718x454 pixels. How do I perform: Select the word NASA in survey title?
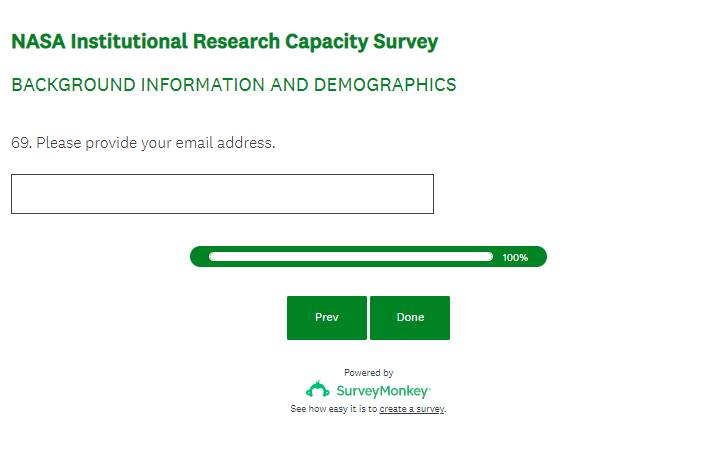click(x=38, y=42)
